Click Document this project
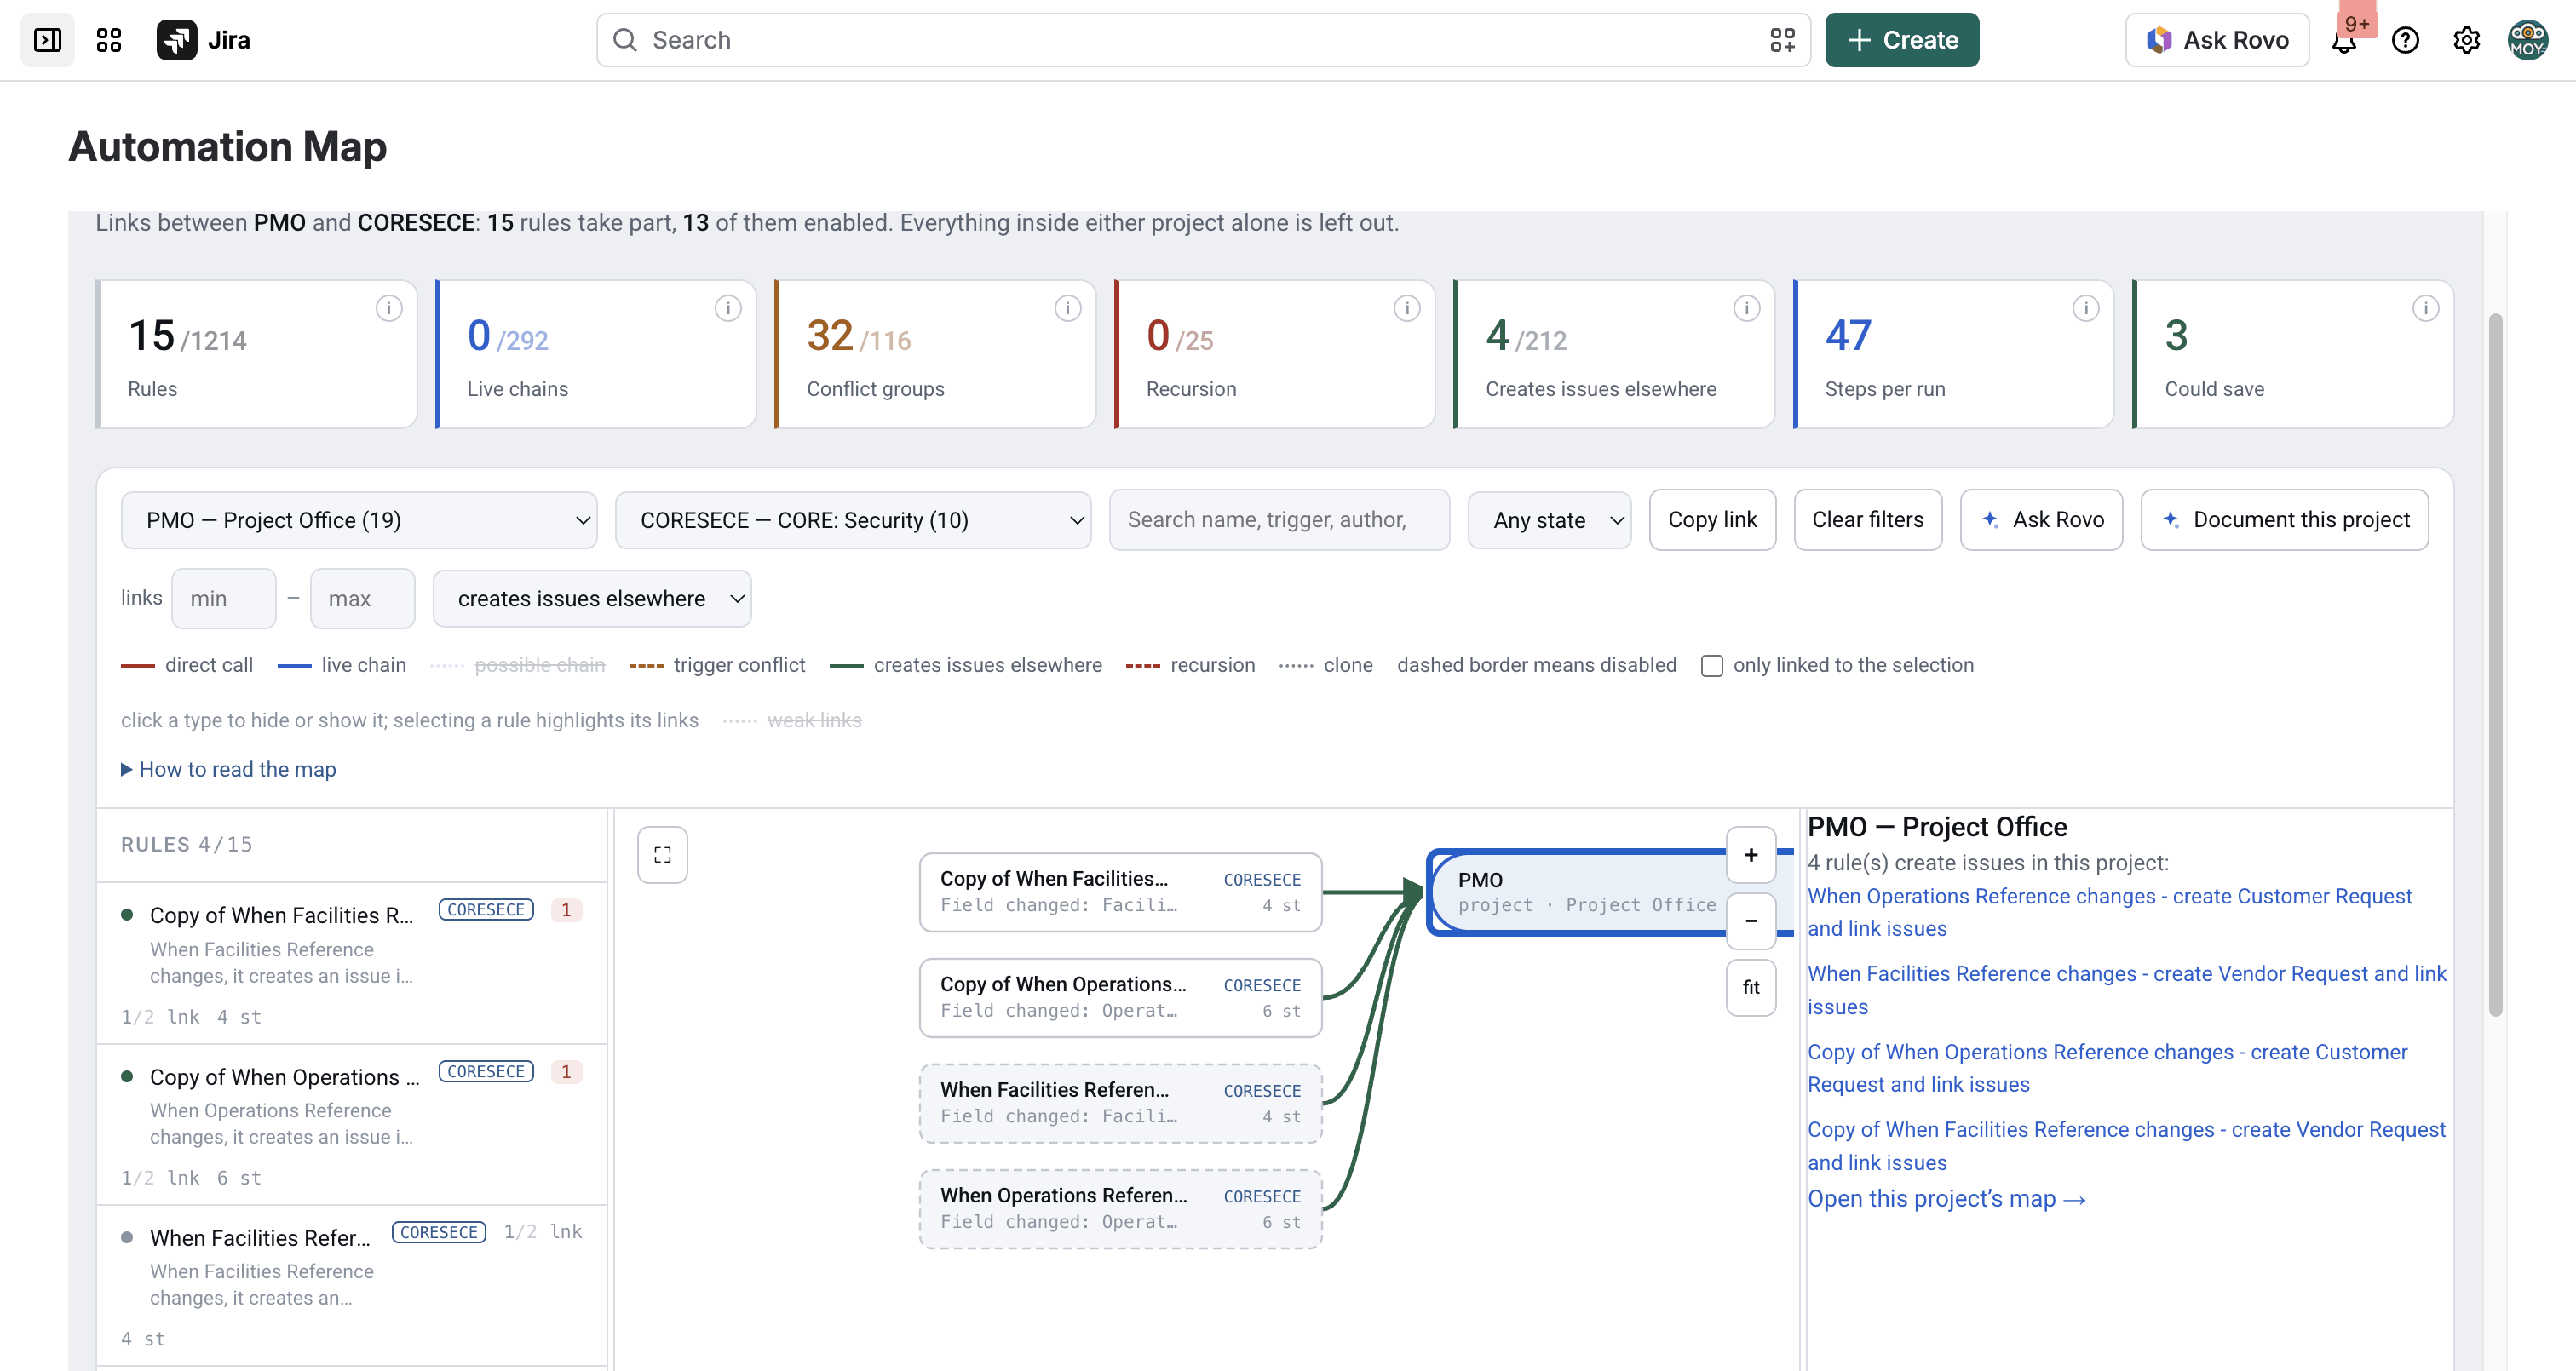The width and height of the screenshot is (2576, 1371). point(2284,520)
